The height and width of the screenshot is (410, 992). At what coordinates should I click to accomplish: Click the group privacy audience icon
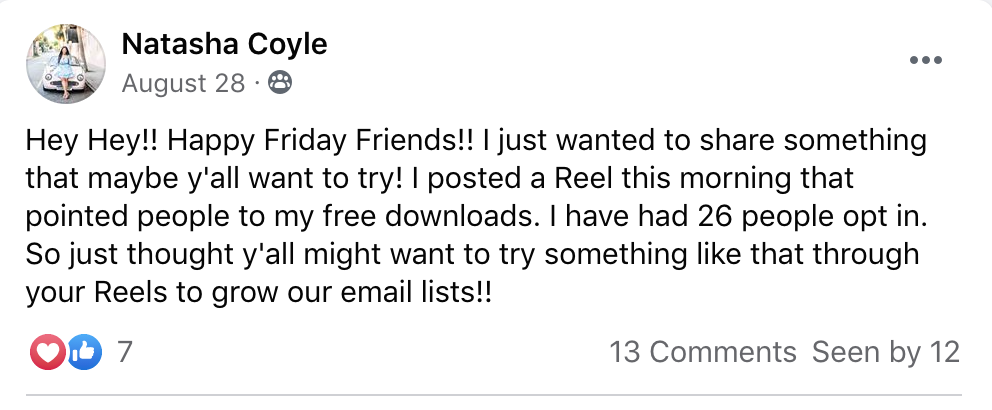(280, 83)
